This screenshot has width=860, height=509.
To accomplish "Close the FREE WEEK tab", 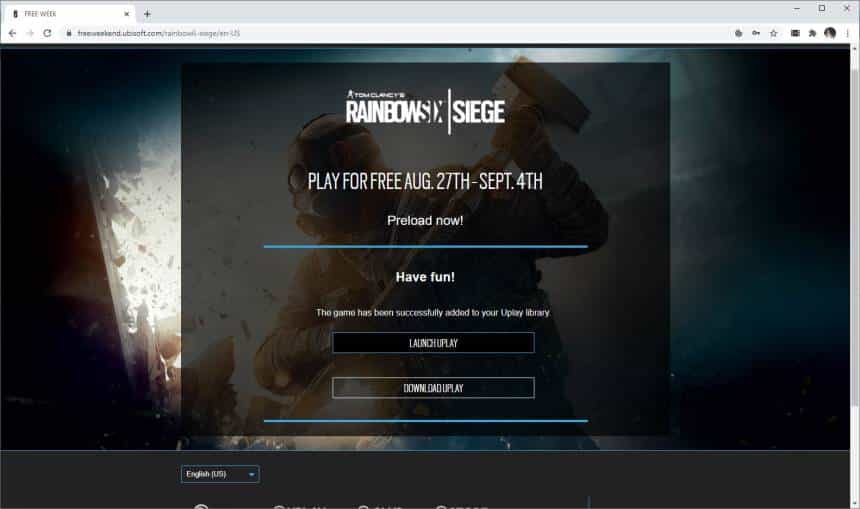I will coord(126,14).
